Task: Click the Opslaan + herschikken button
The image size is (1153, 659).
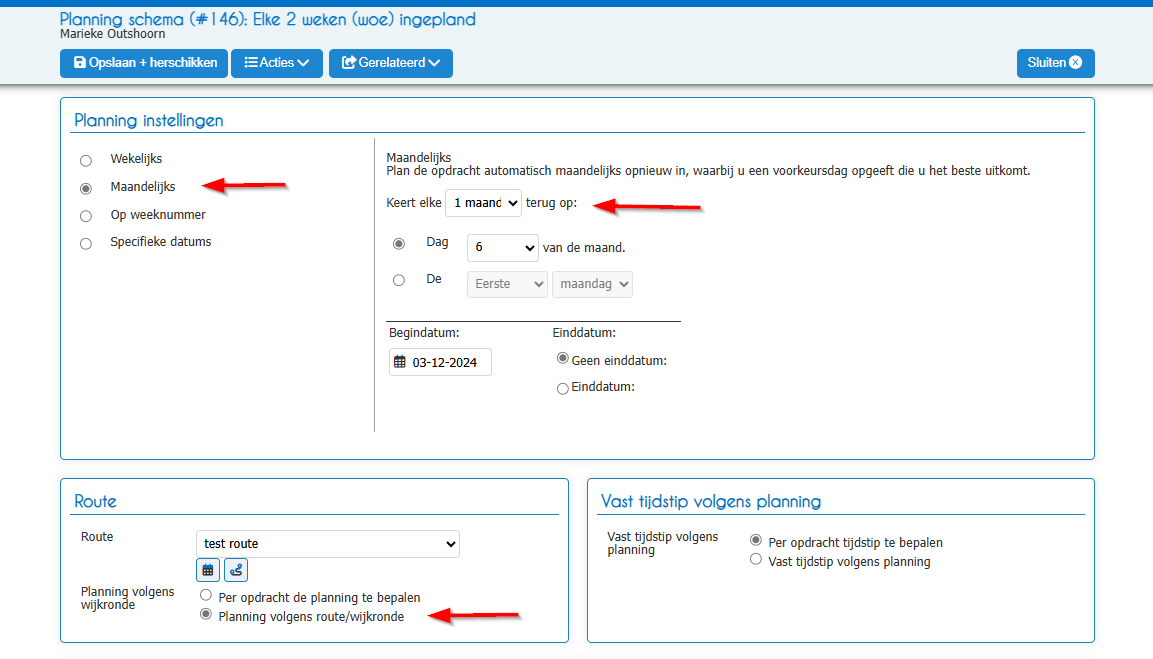Action: [144, 63]
